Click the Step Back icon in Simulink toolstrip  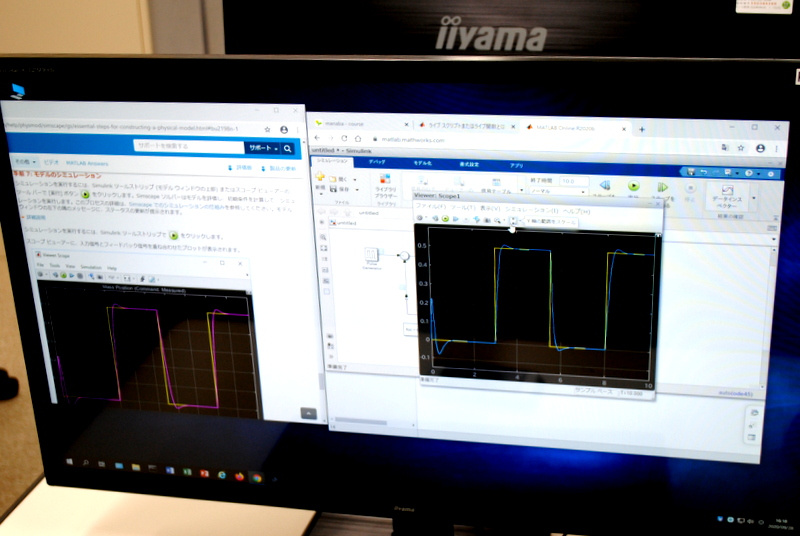tap(605, 185)
